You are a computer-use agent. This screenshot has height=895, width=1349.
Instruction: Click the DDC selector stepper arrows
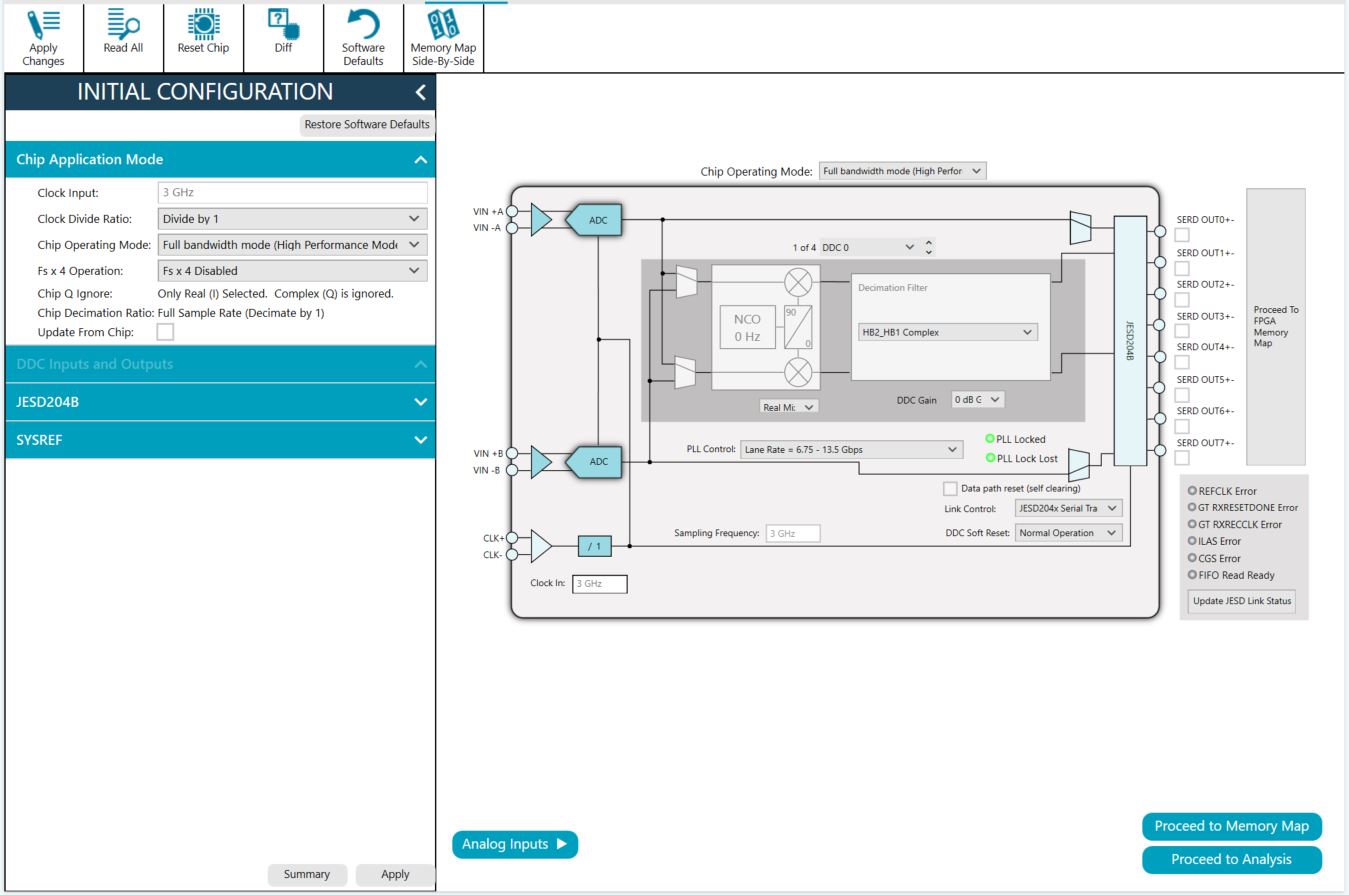click(x=928, y=247)
